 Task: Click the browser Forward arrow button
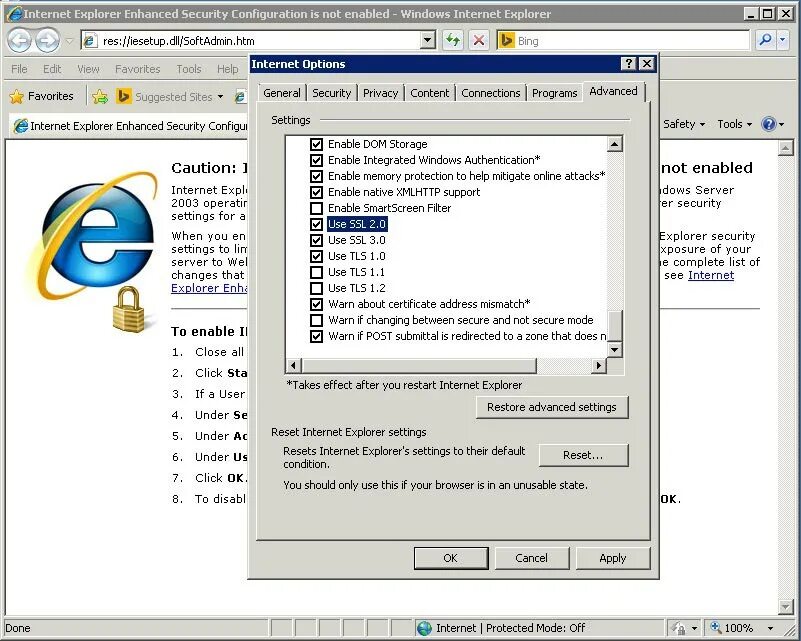(x=48, y=40)
